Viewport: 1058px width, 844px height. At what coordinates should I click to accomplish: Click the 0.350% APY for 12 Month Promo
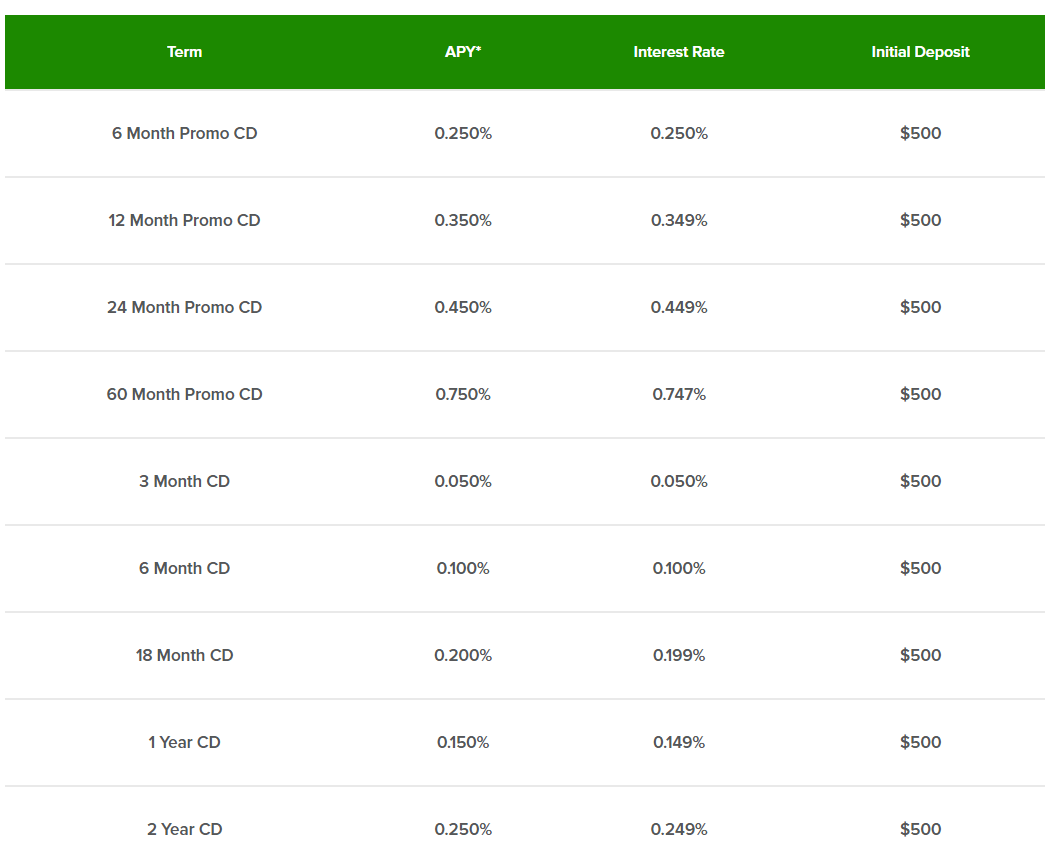point(463,220)
